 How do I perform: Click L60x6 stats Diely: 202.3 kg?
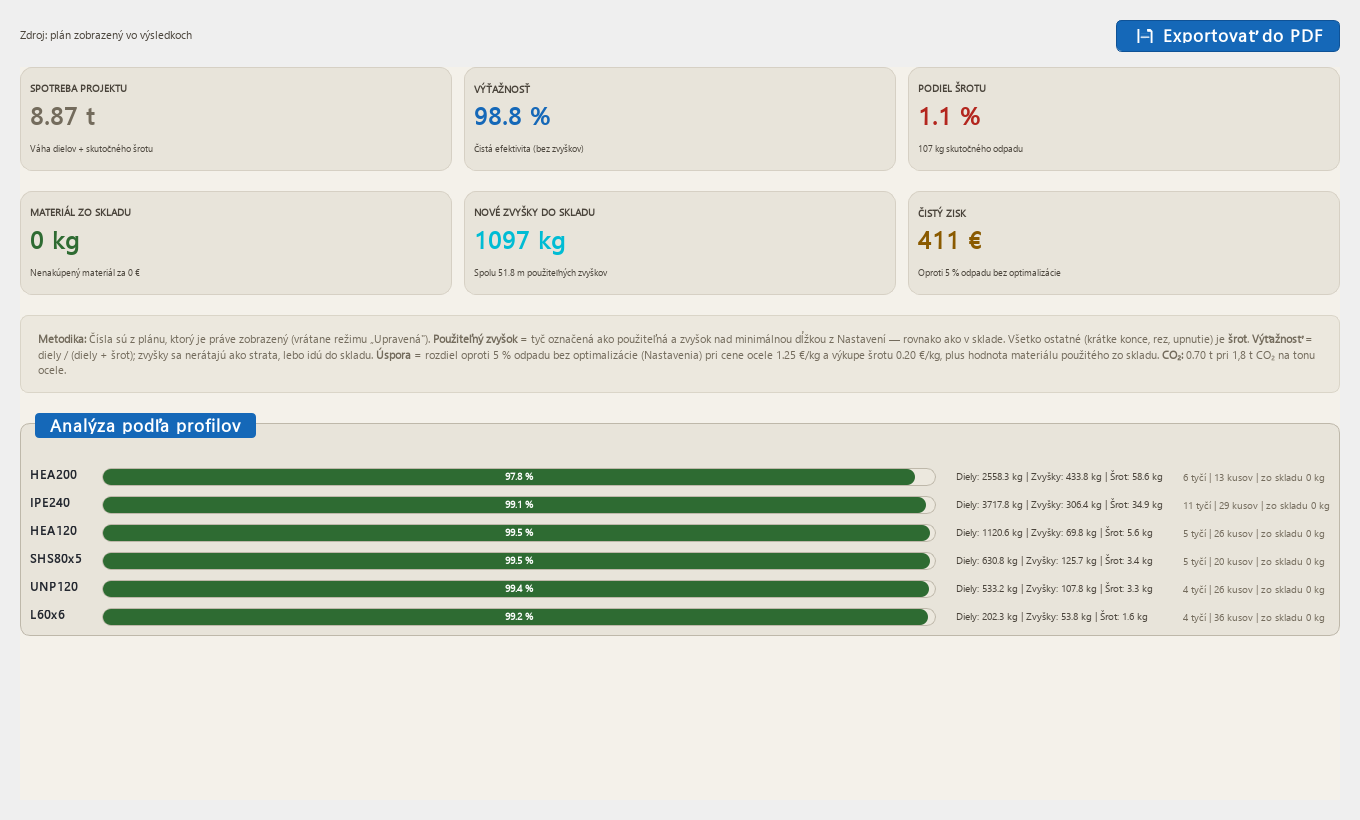987,617
